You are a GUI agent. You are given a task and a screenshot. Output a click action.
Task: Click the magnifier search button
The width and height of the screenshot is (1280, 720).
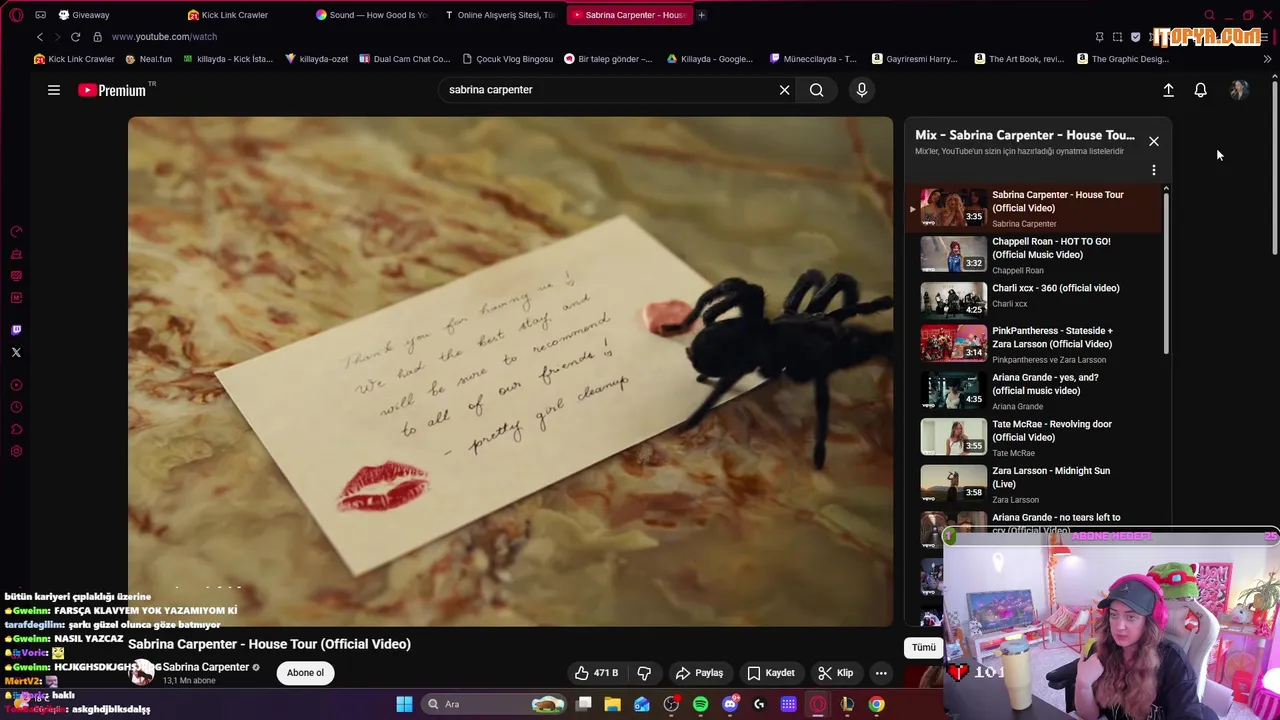point(816,90)
